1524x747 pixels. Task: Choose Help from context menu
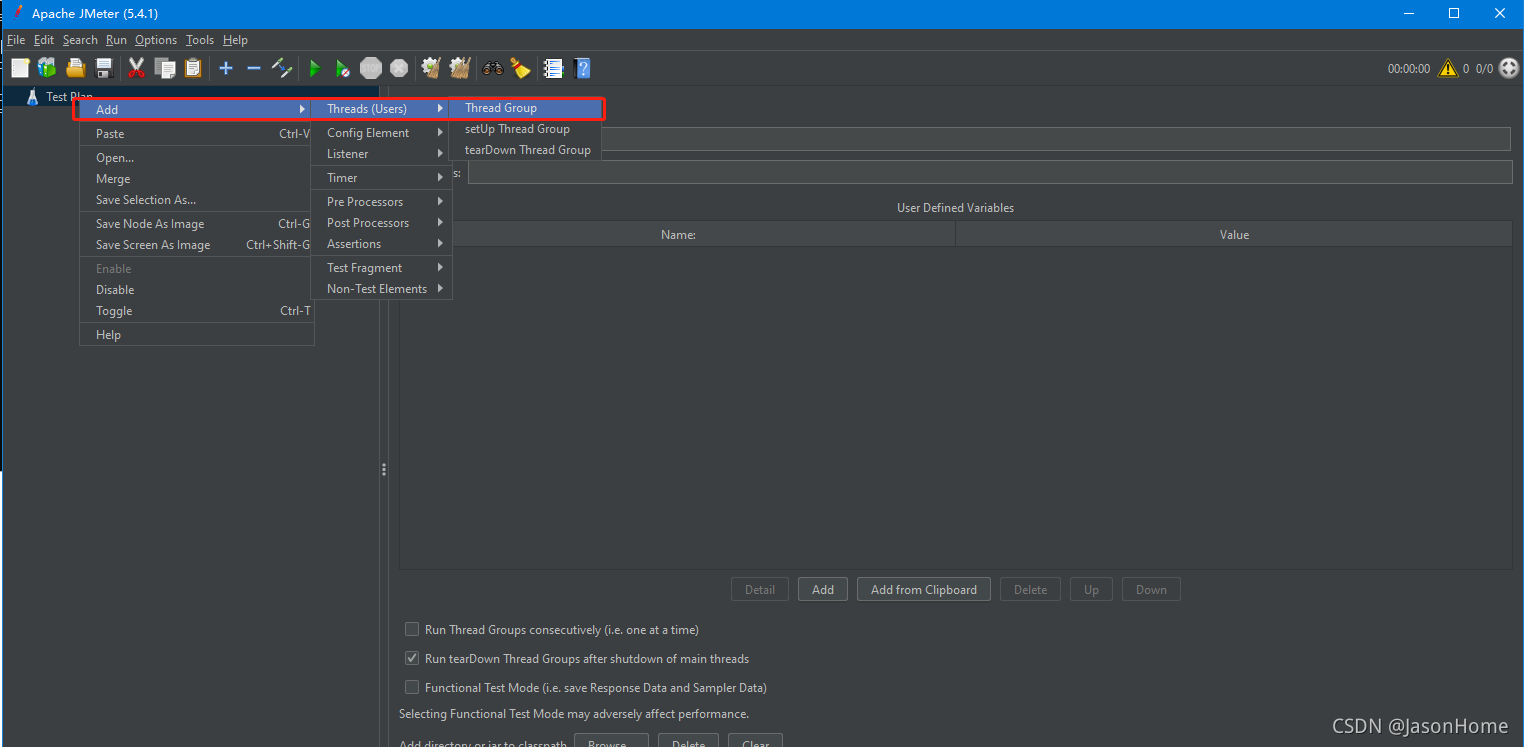click(196, 335)
